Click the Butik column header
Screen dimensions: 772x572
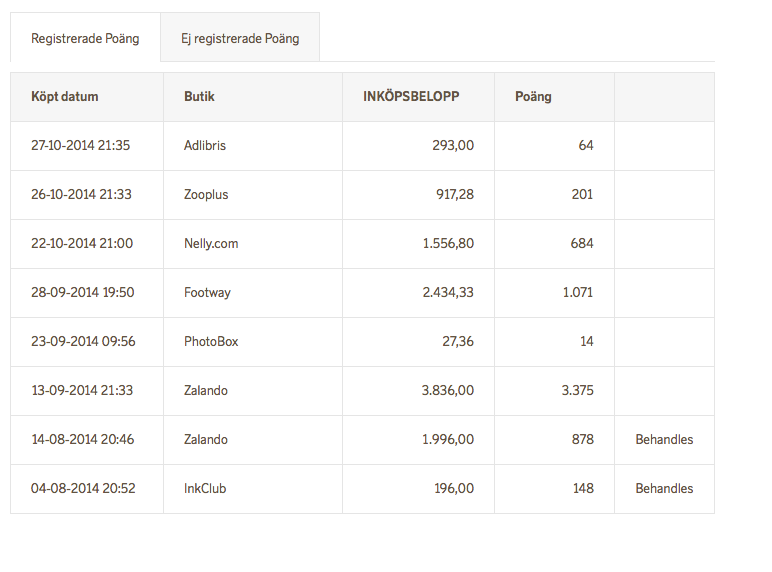tap(199, 97)
